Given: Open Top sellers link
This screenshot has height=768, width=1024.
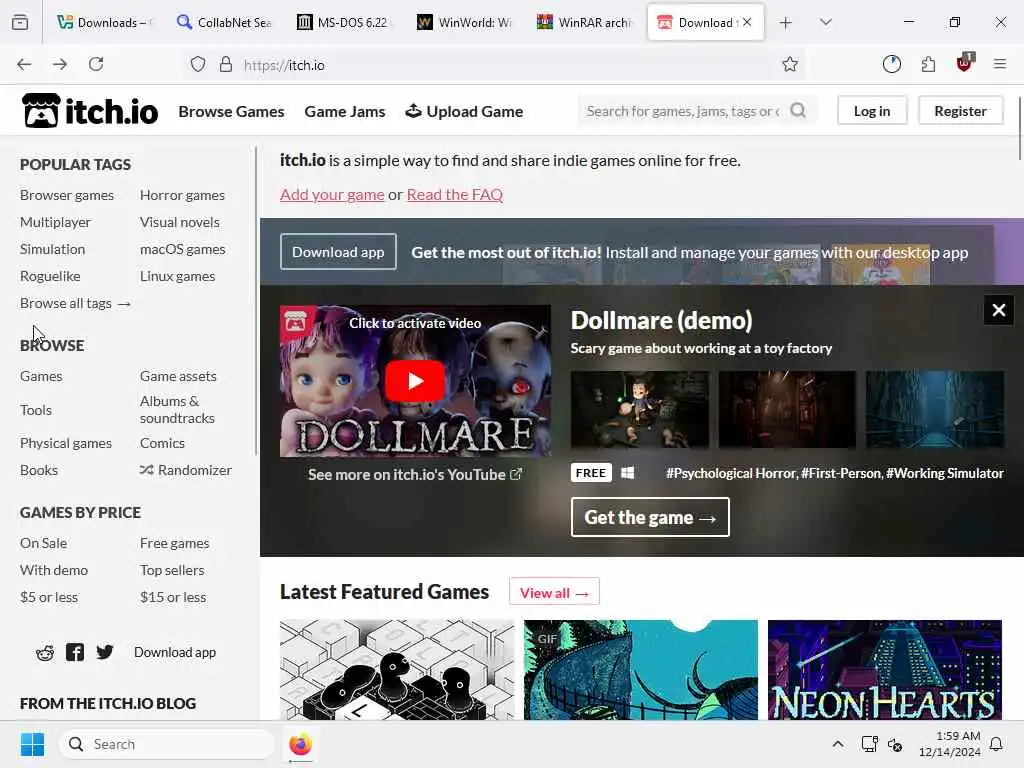Looking at the screenshot, I should point(172,570).
